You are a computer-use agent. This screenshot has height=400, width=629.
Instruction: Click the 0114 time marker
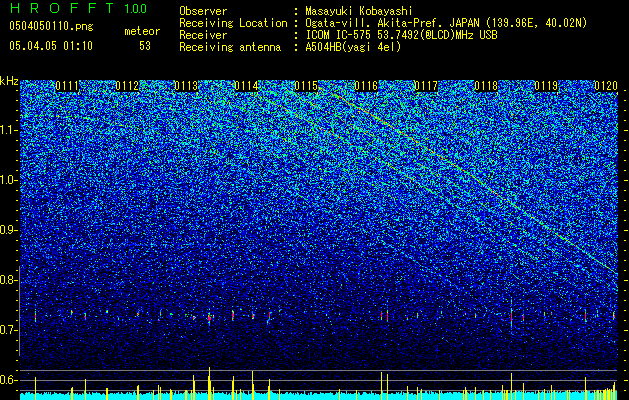pos(246,86)
